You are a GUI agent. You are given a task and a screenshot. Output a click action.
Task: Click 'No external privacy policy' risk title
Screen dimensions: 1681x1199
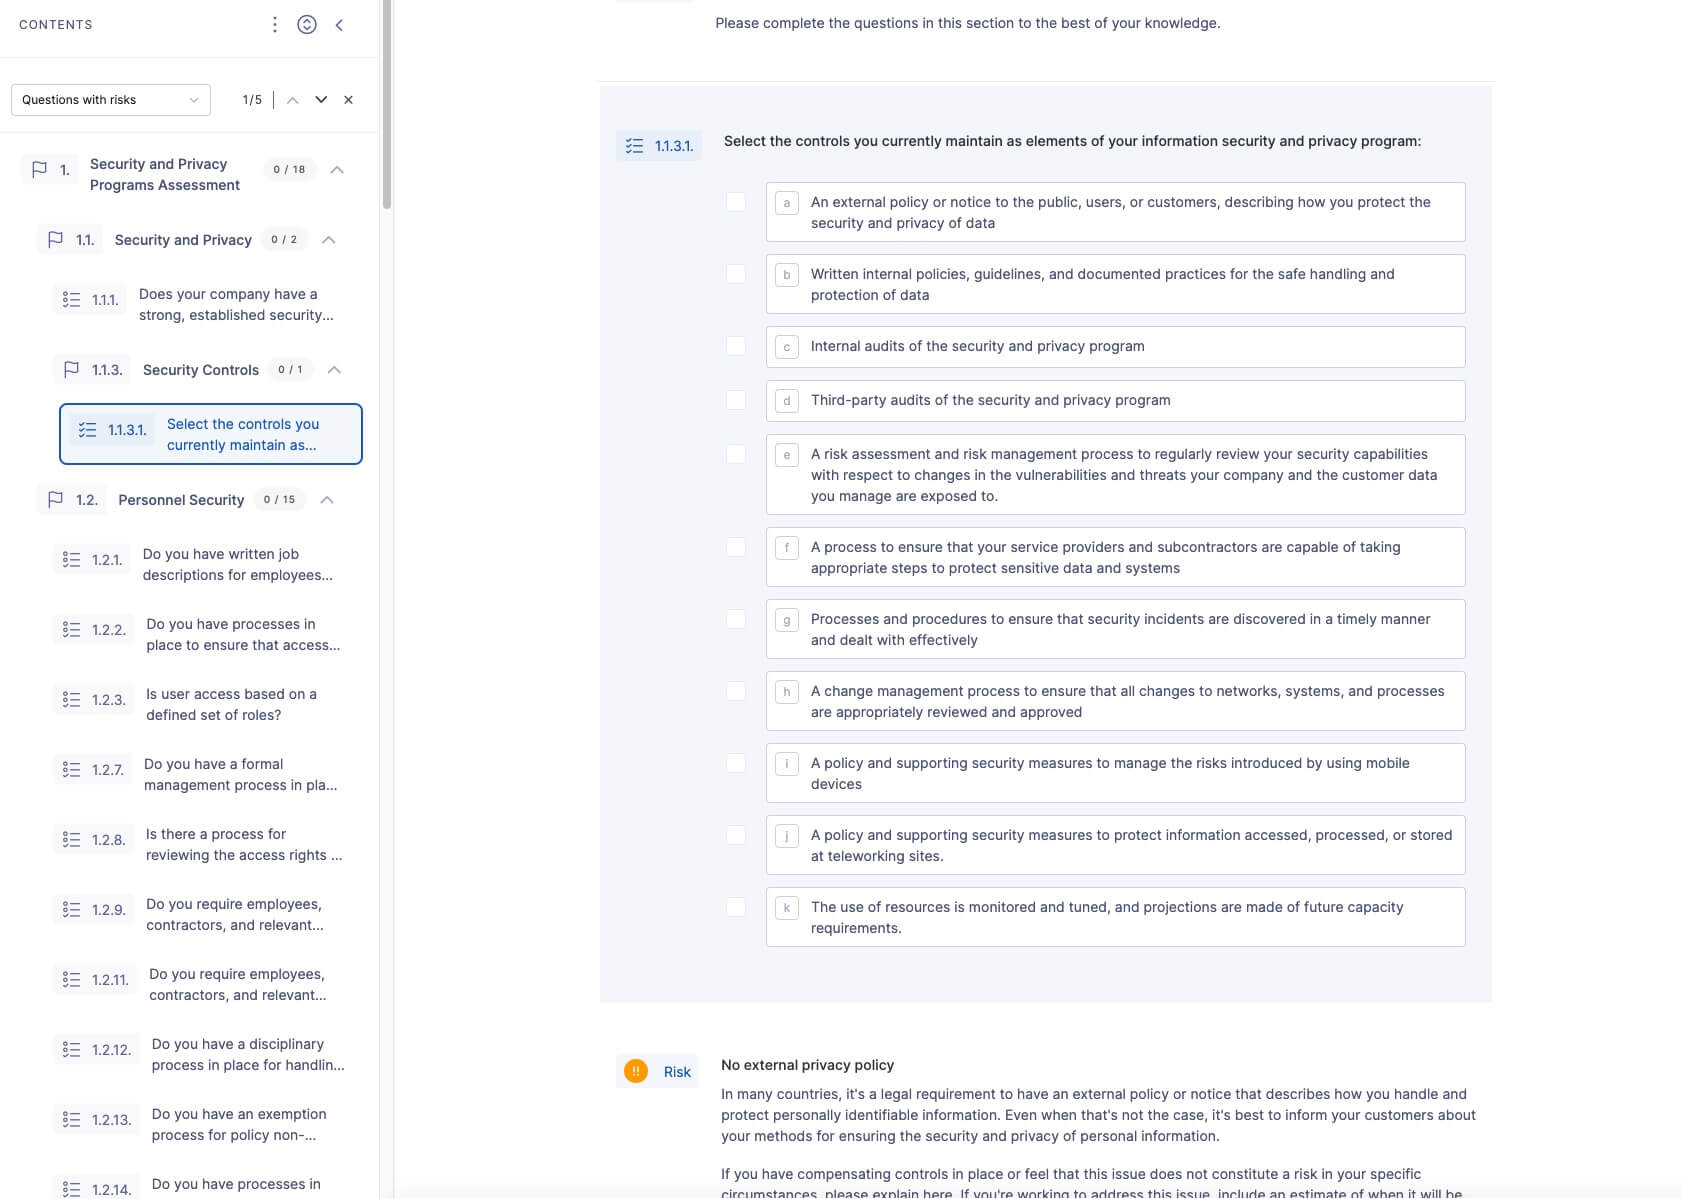(x=807, y=1065)
